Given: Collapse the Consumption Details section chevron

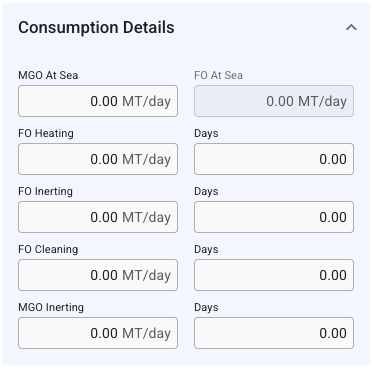Looking at the screenshot, I should tap(351, 27).
